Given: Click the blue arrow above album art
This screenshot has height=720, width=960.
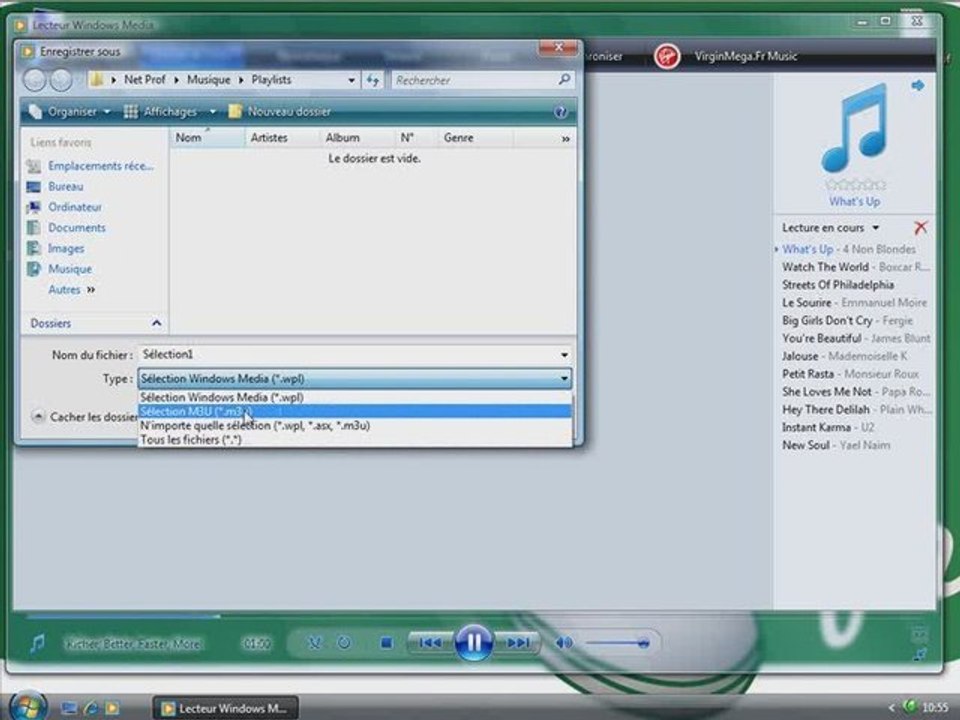Looking at the screenshot, I should (x=917, y=86).
